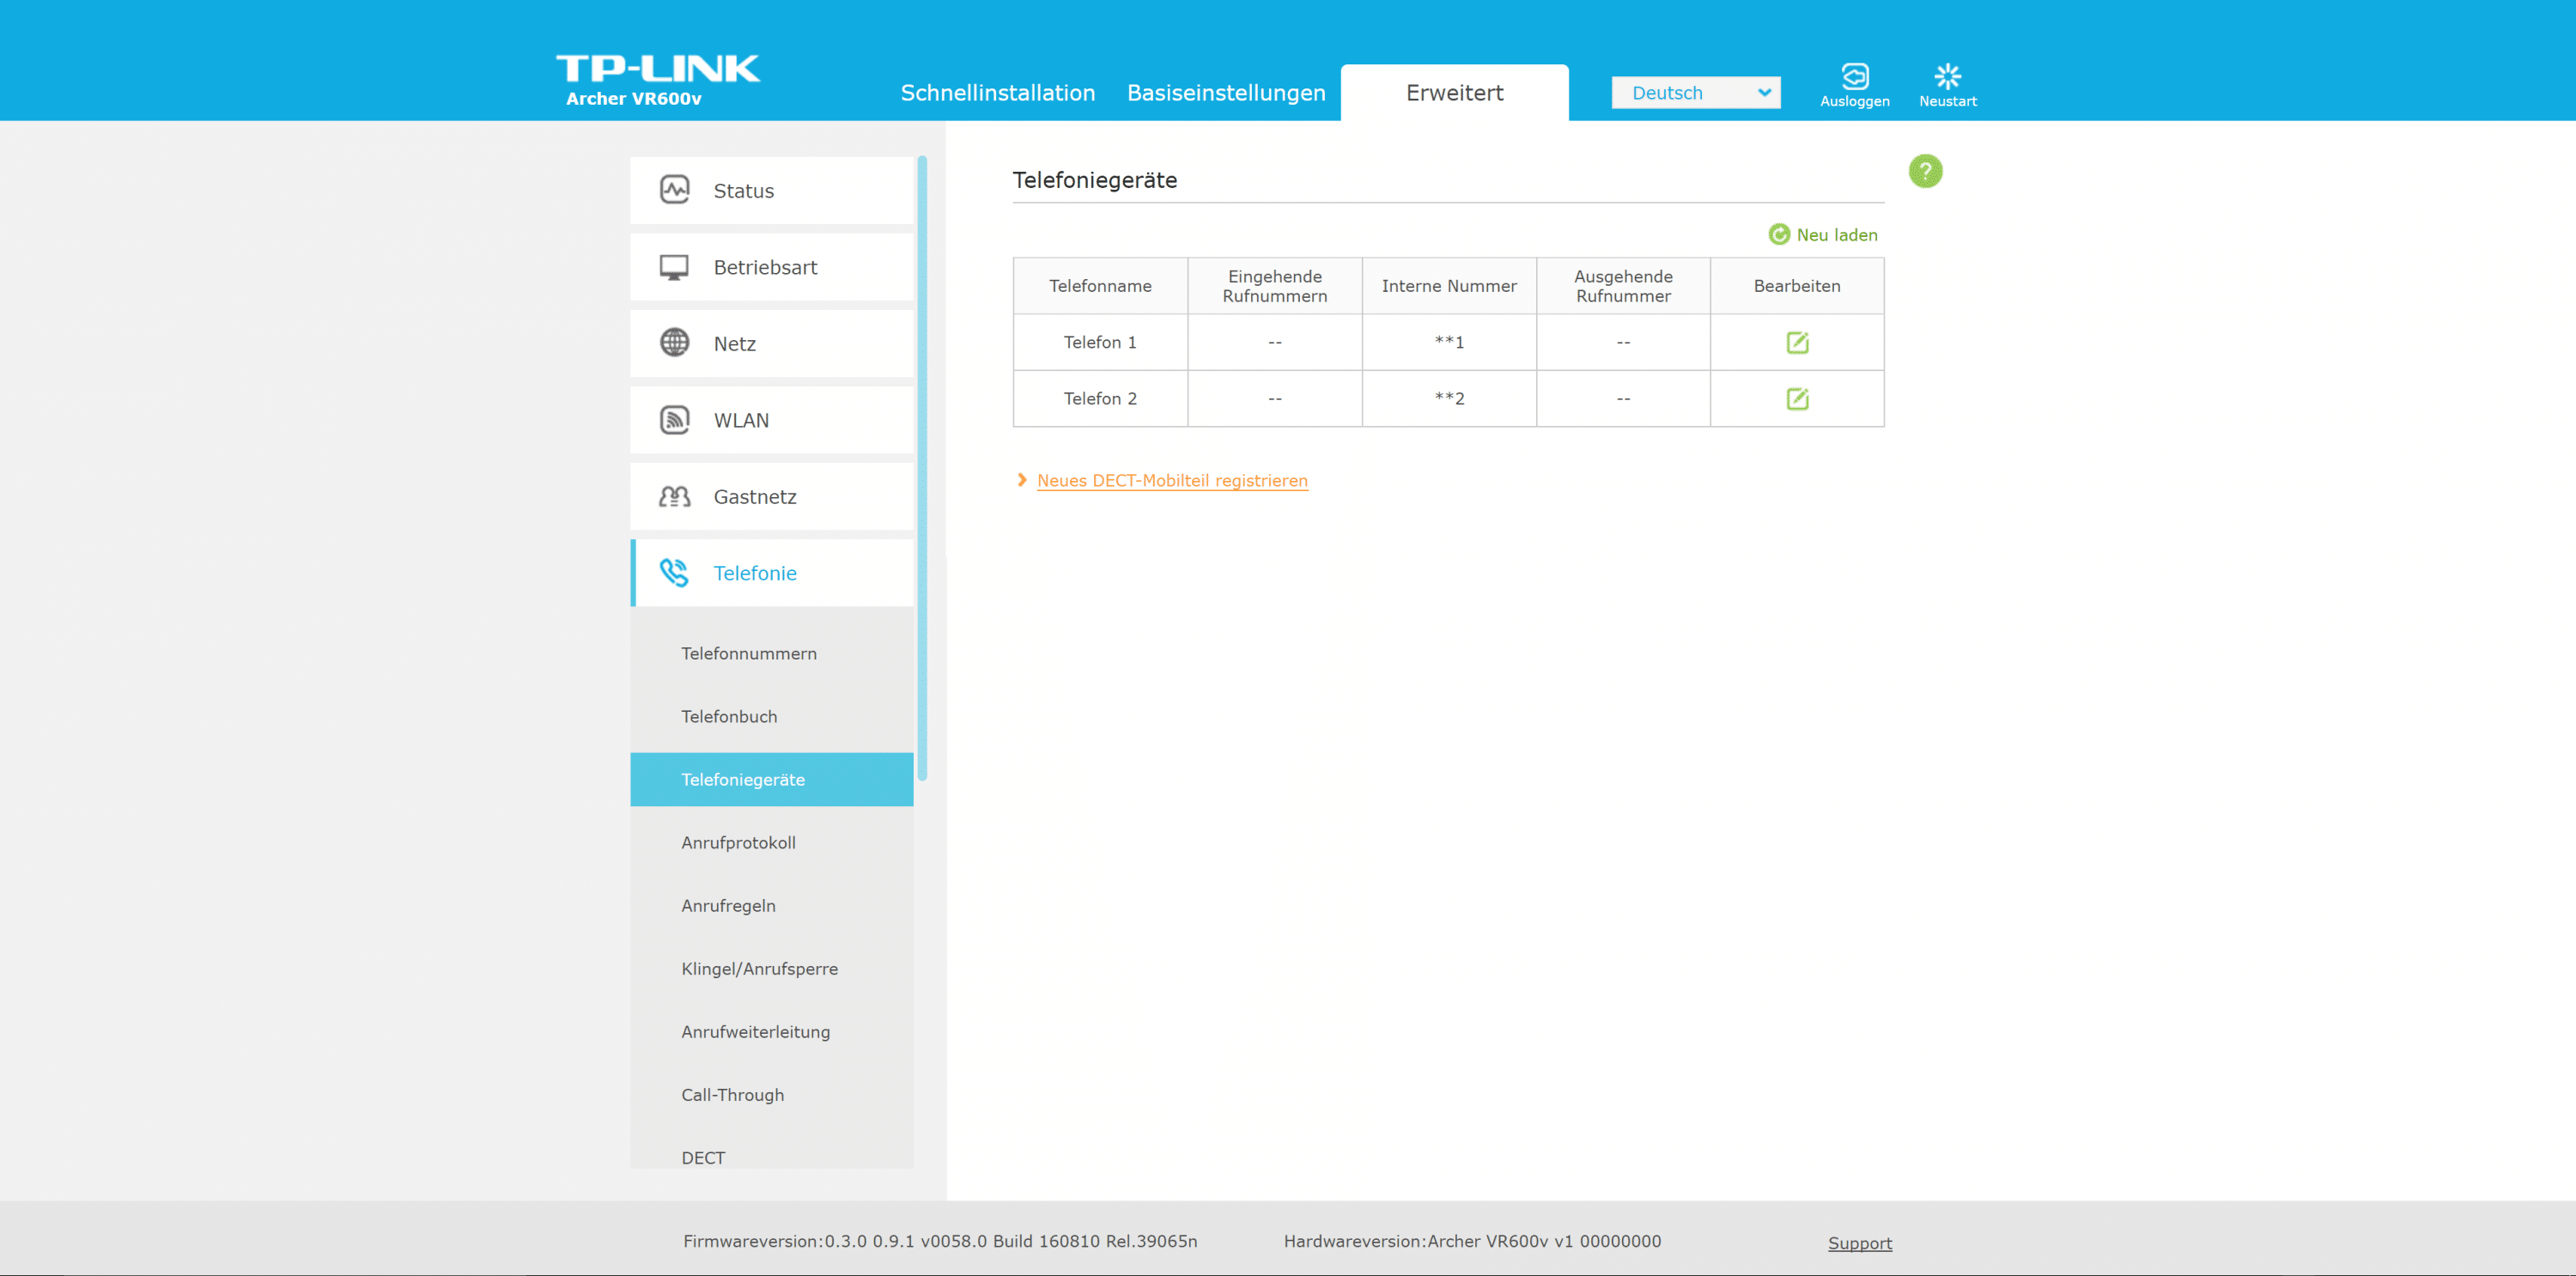Click the Neu laden refresh icon

(x=1778, y=235)
